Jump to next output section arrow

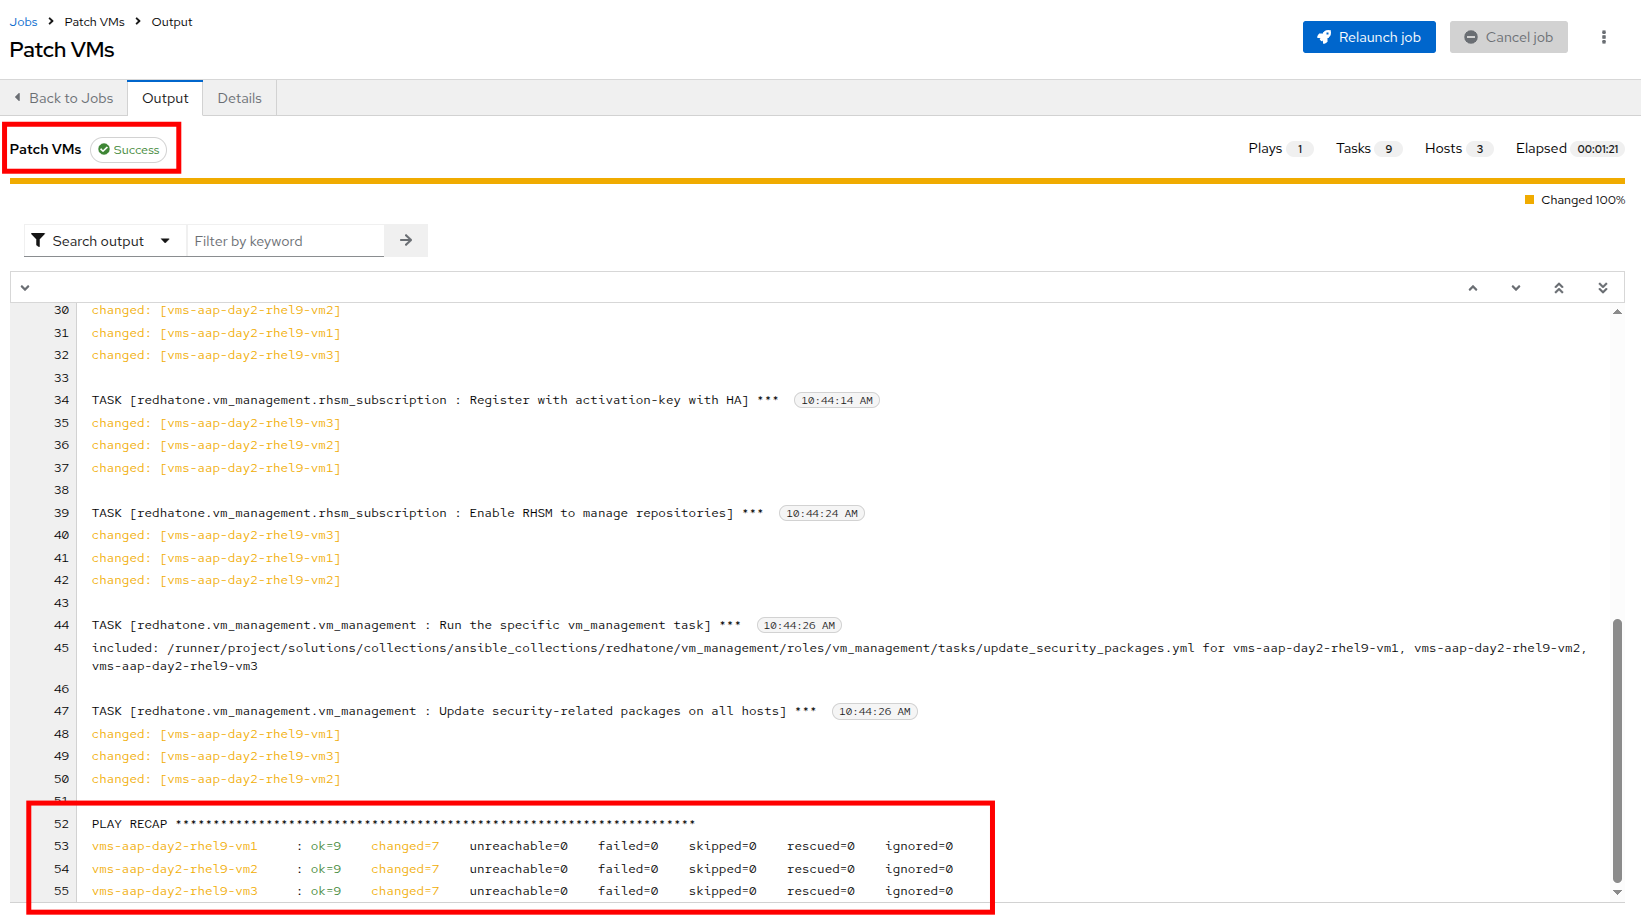(x=1516, y=288)
